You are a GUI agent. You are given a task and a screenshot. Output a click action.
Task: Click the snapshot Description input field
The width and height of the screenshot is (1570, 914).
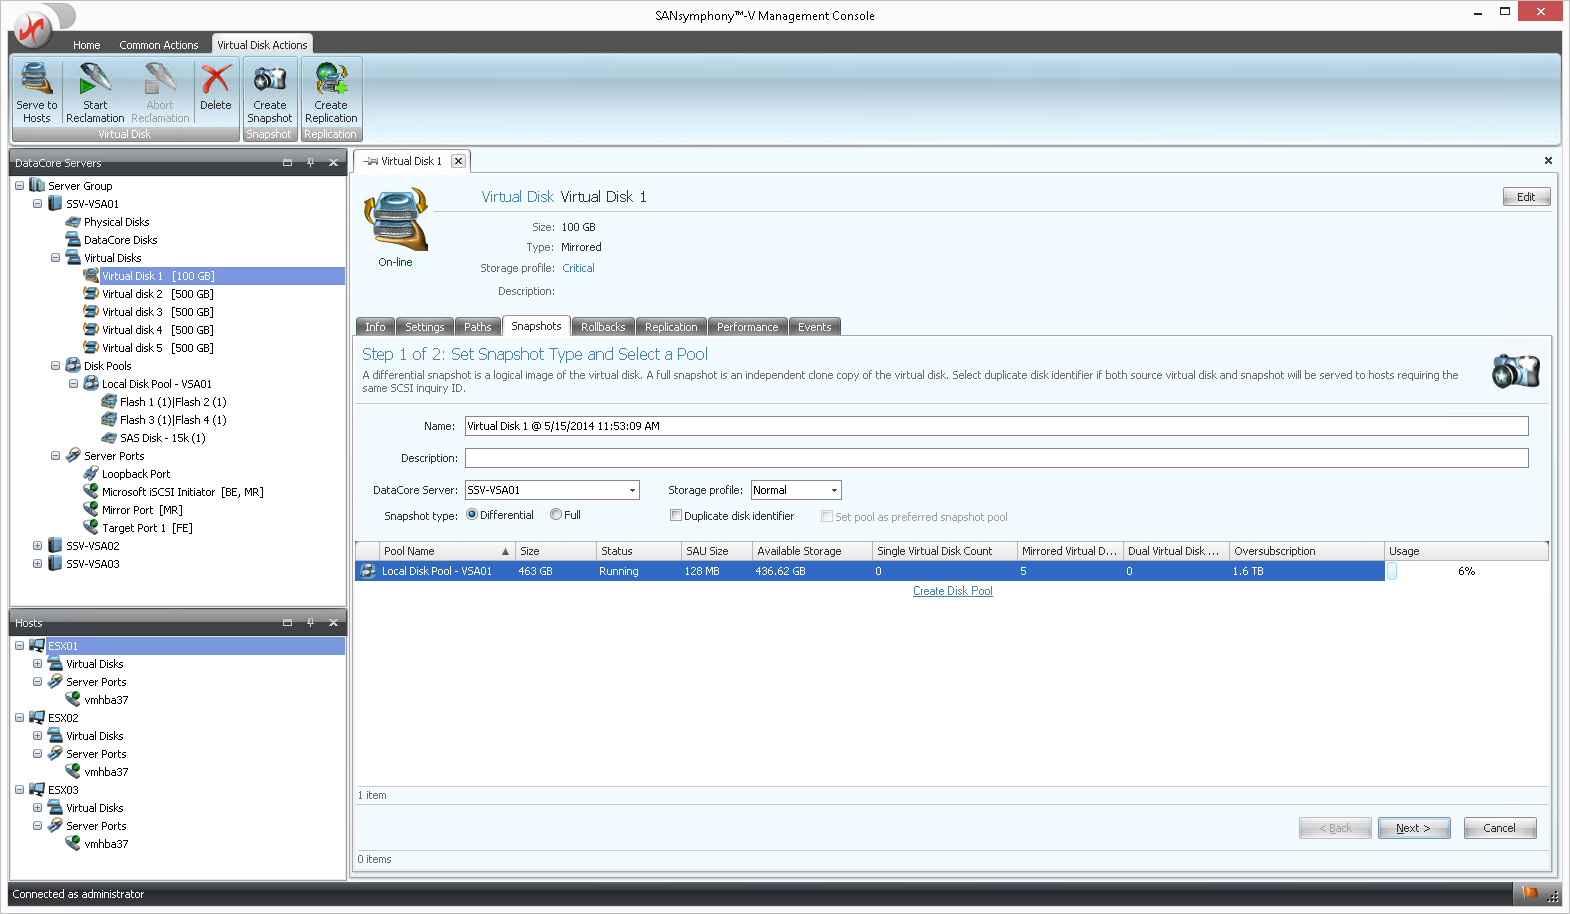(x=995, y=458)
